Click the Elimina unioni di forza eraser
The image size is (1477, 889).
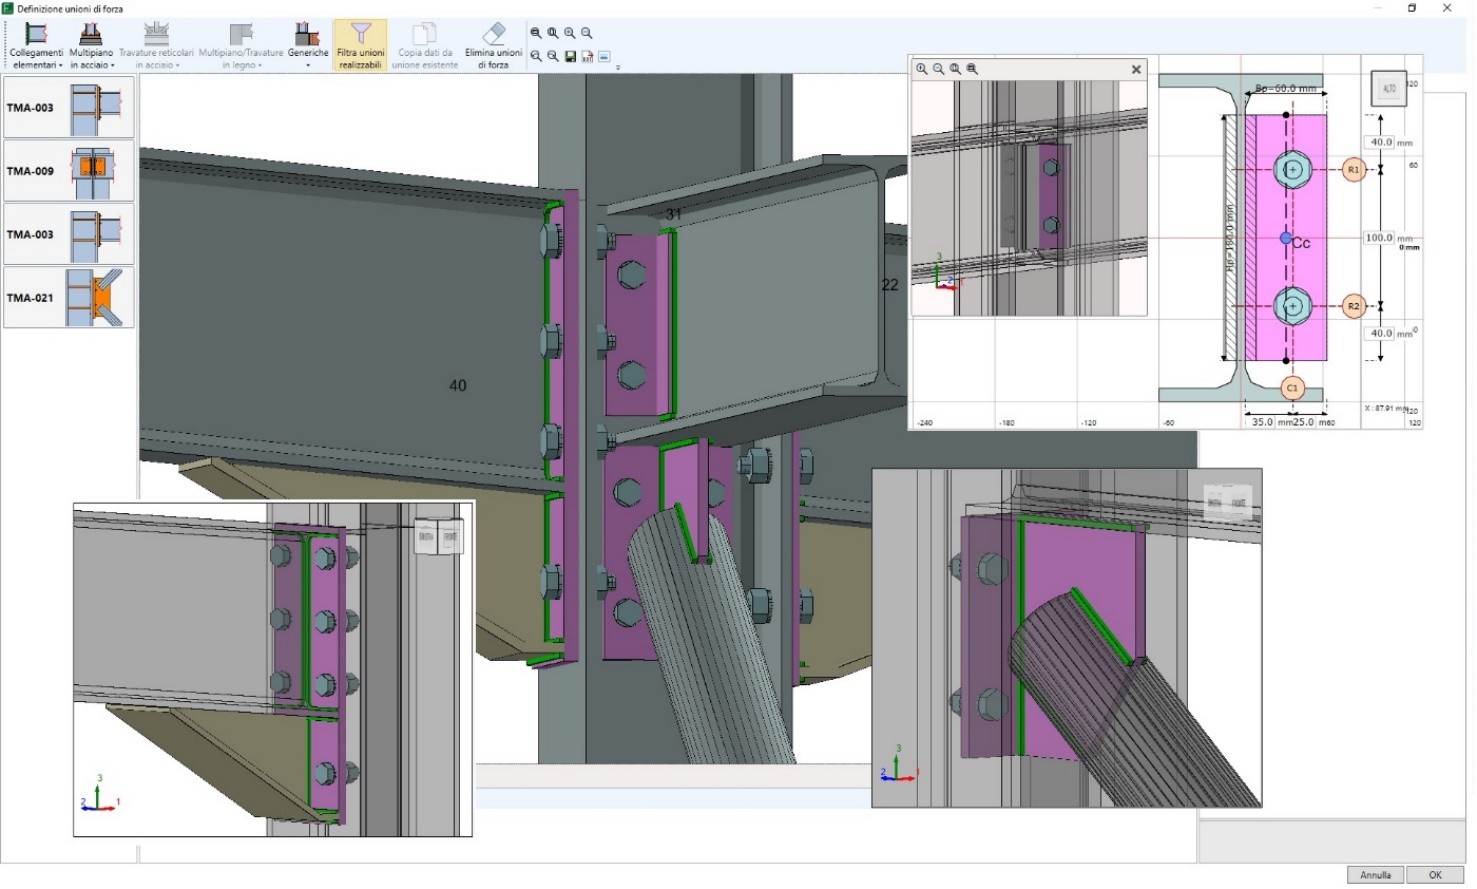pyautogui.click(x=493, y=46)
